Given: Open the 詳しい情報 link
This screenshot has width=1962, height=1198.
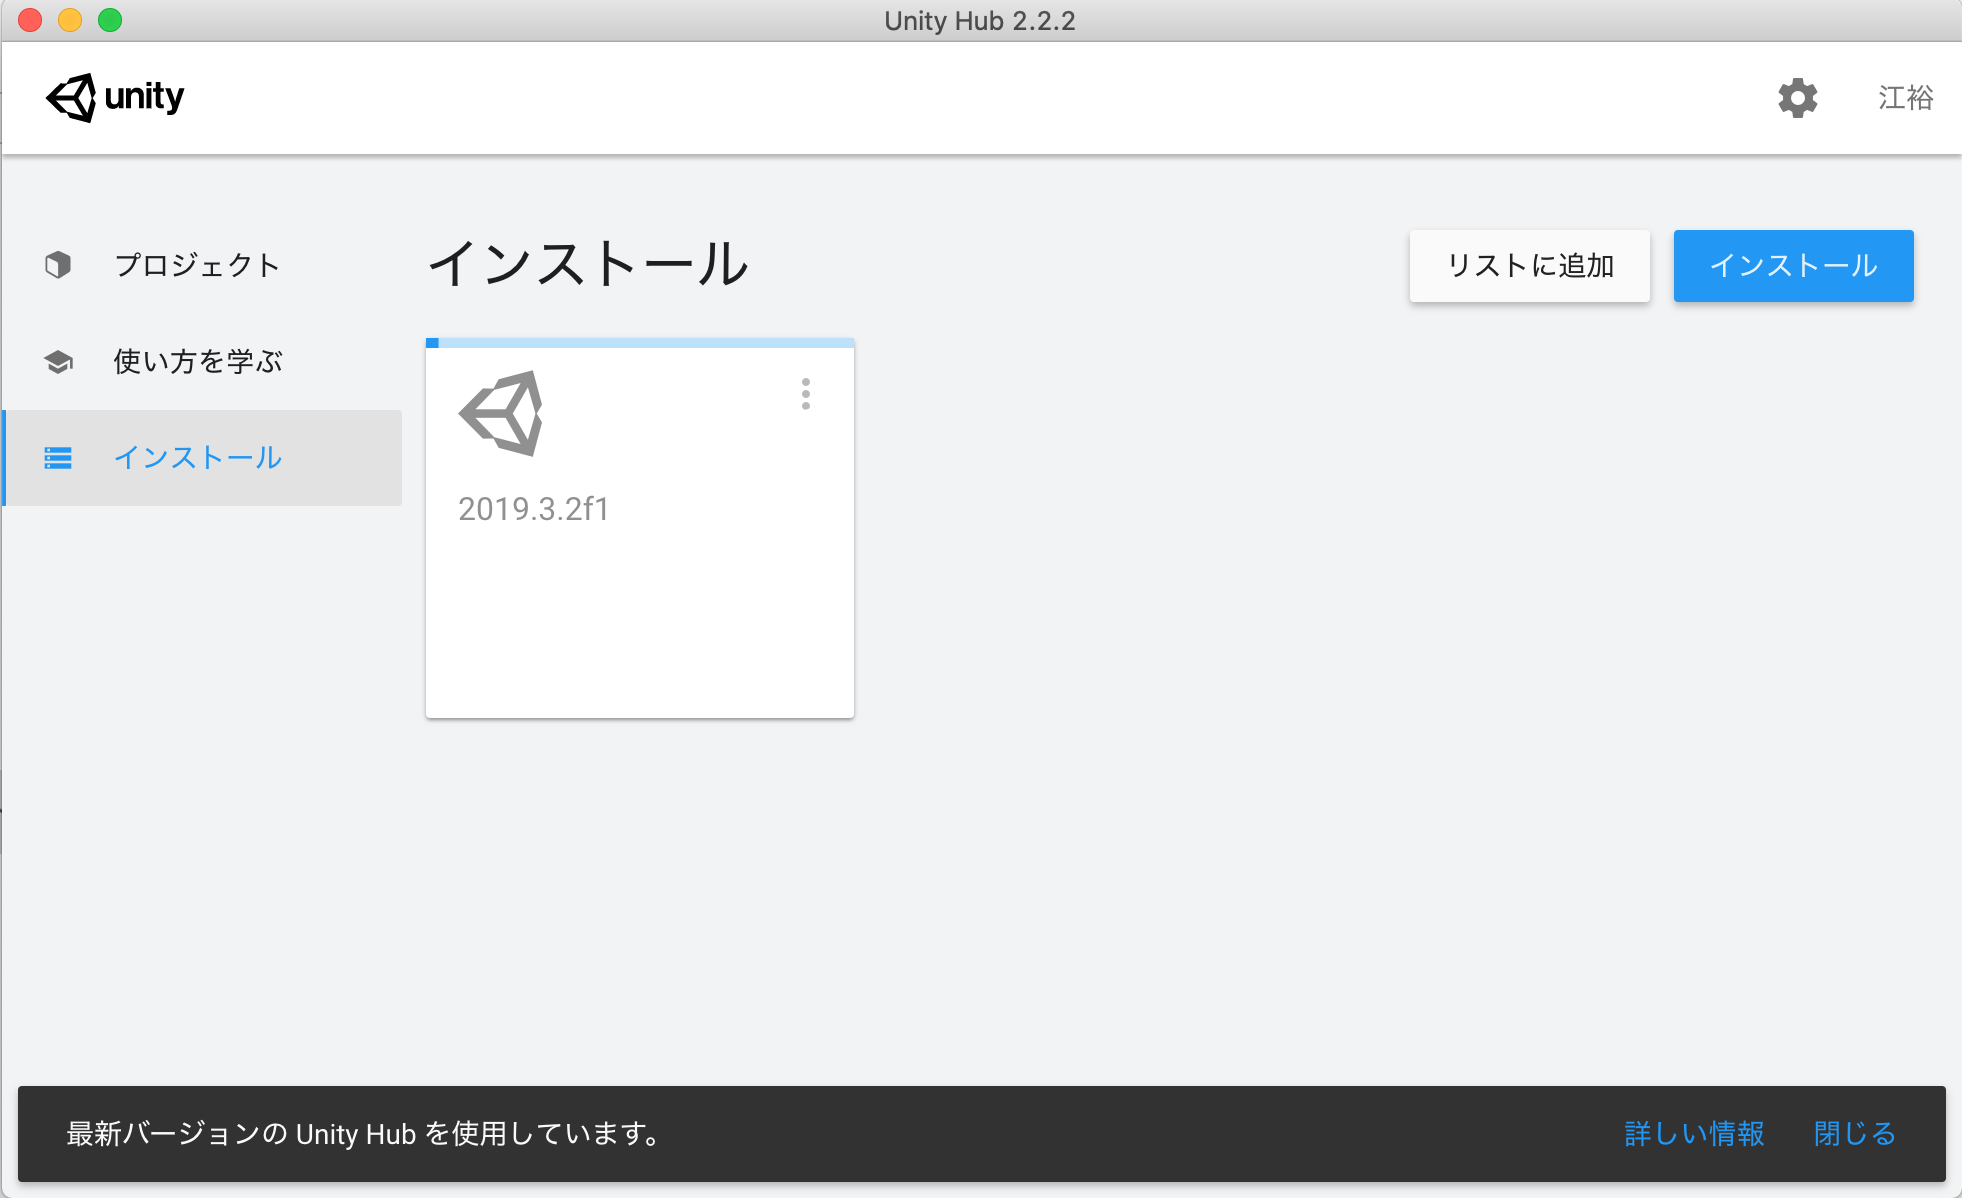Looking at the screenshot, I should (1694, 1134).
